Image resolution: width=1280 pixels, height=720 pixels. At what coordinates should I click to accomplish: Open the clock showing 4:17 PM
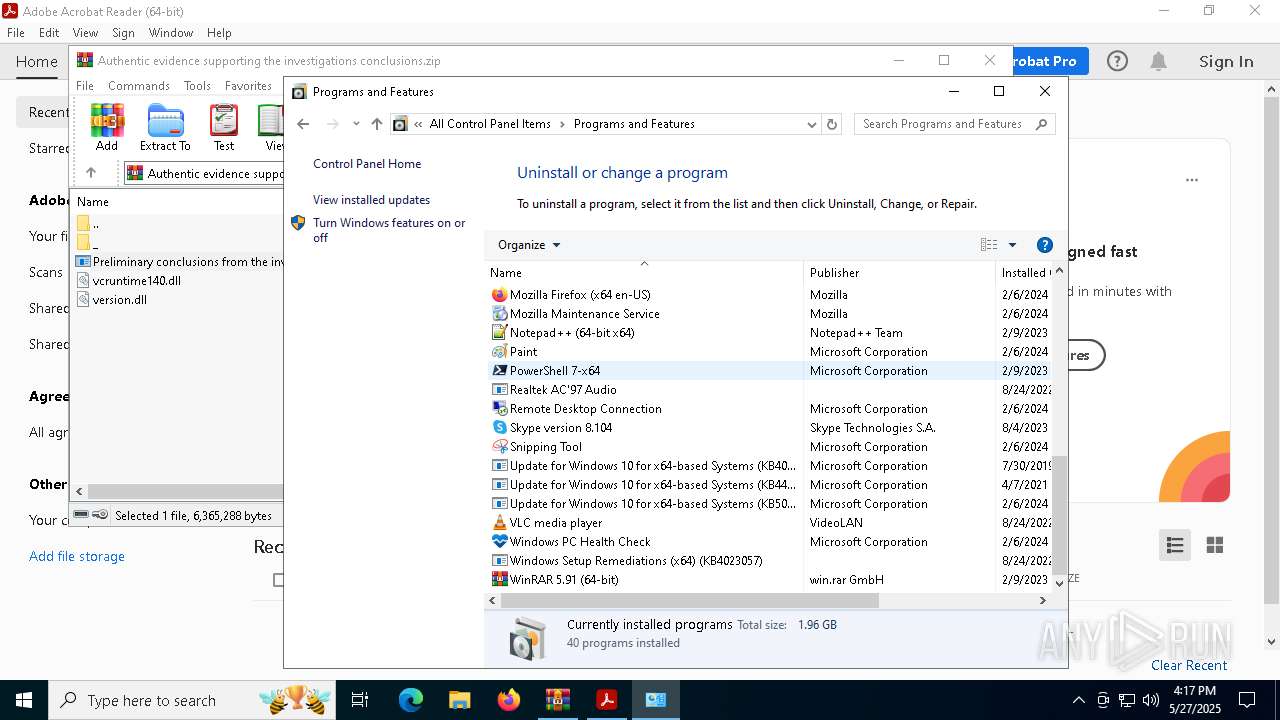(1194, 700)
